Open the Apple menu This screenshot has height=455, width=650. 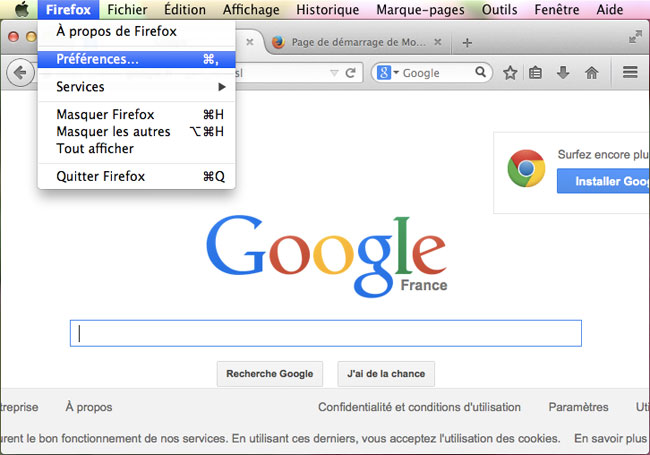22,9
